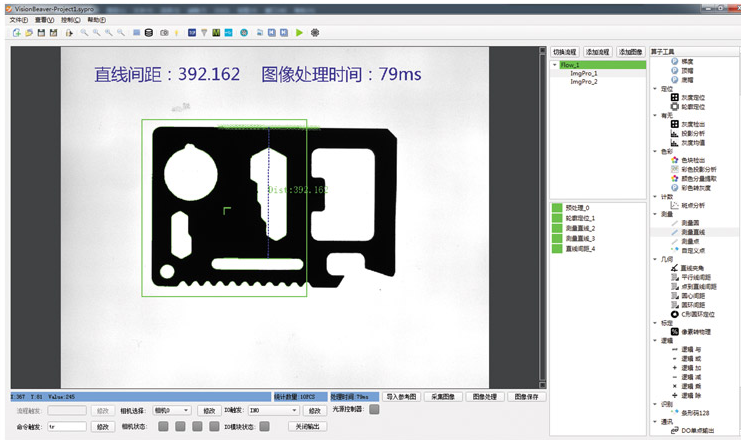Viewport: 741px width, 440px height.
Task: Toggle the 光源控制器 checkbox
Action: pos(374,409)
